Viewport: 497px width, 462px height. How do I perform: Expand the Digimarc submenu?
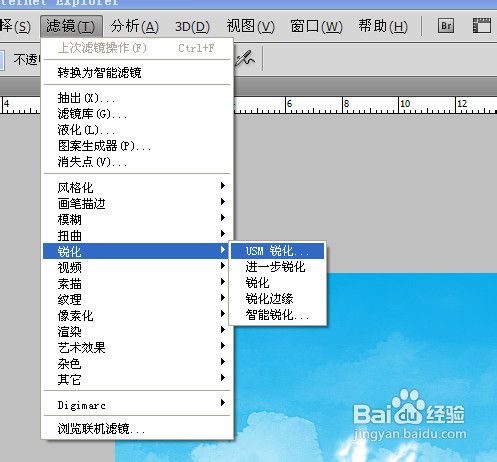137,405
